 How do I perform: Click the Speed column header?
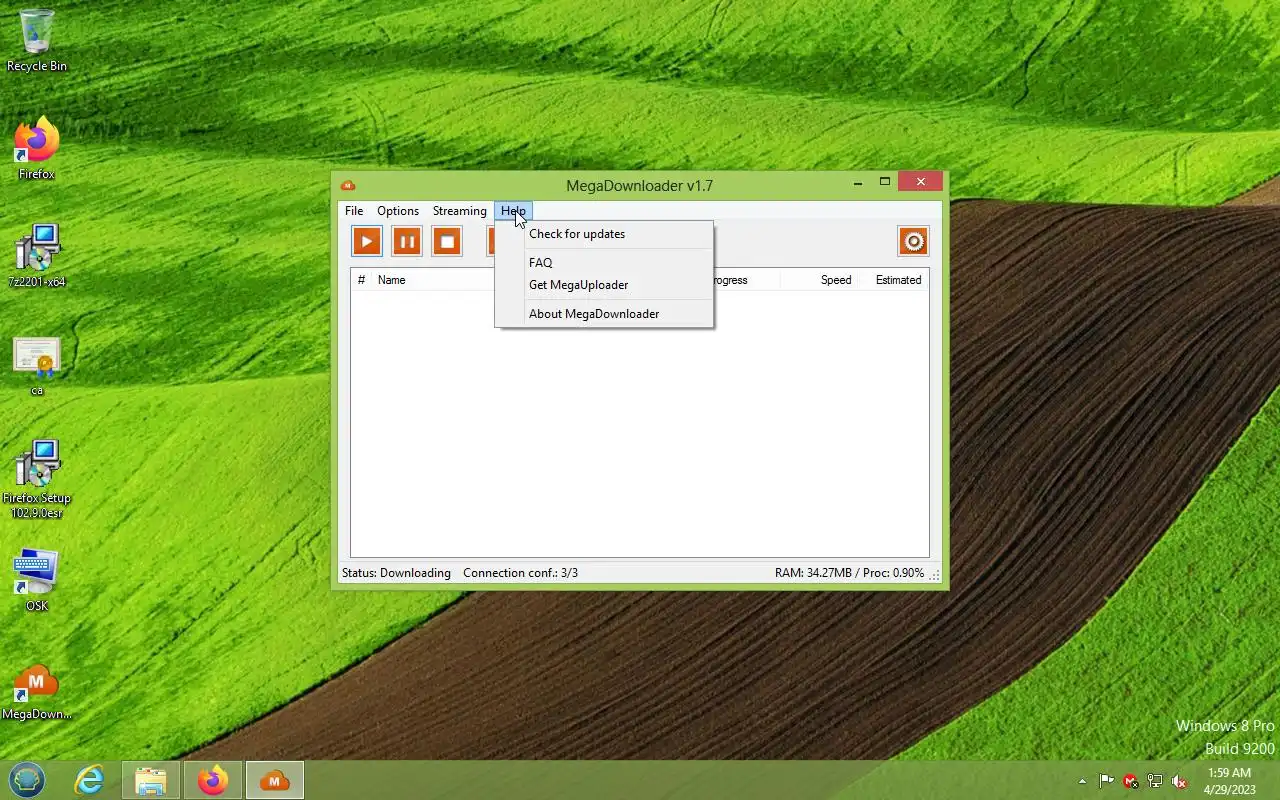coord(836,280)
